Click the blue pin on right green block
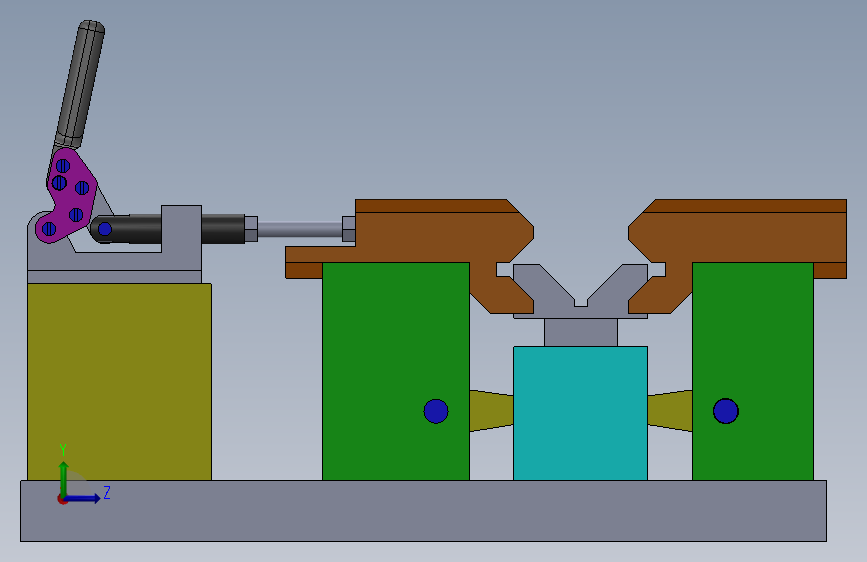Screen dimensions: 867x562 coord(725,411)
